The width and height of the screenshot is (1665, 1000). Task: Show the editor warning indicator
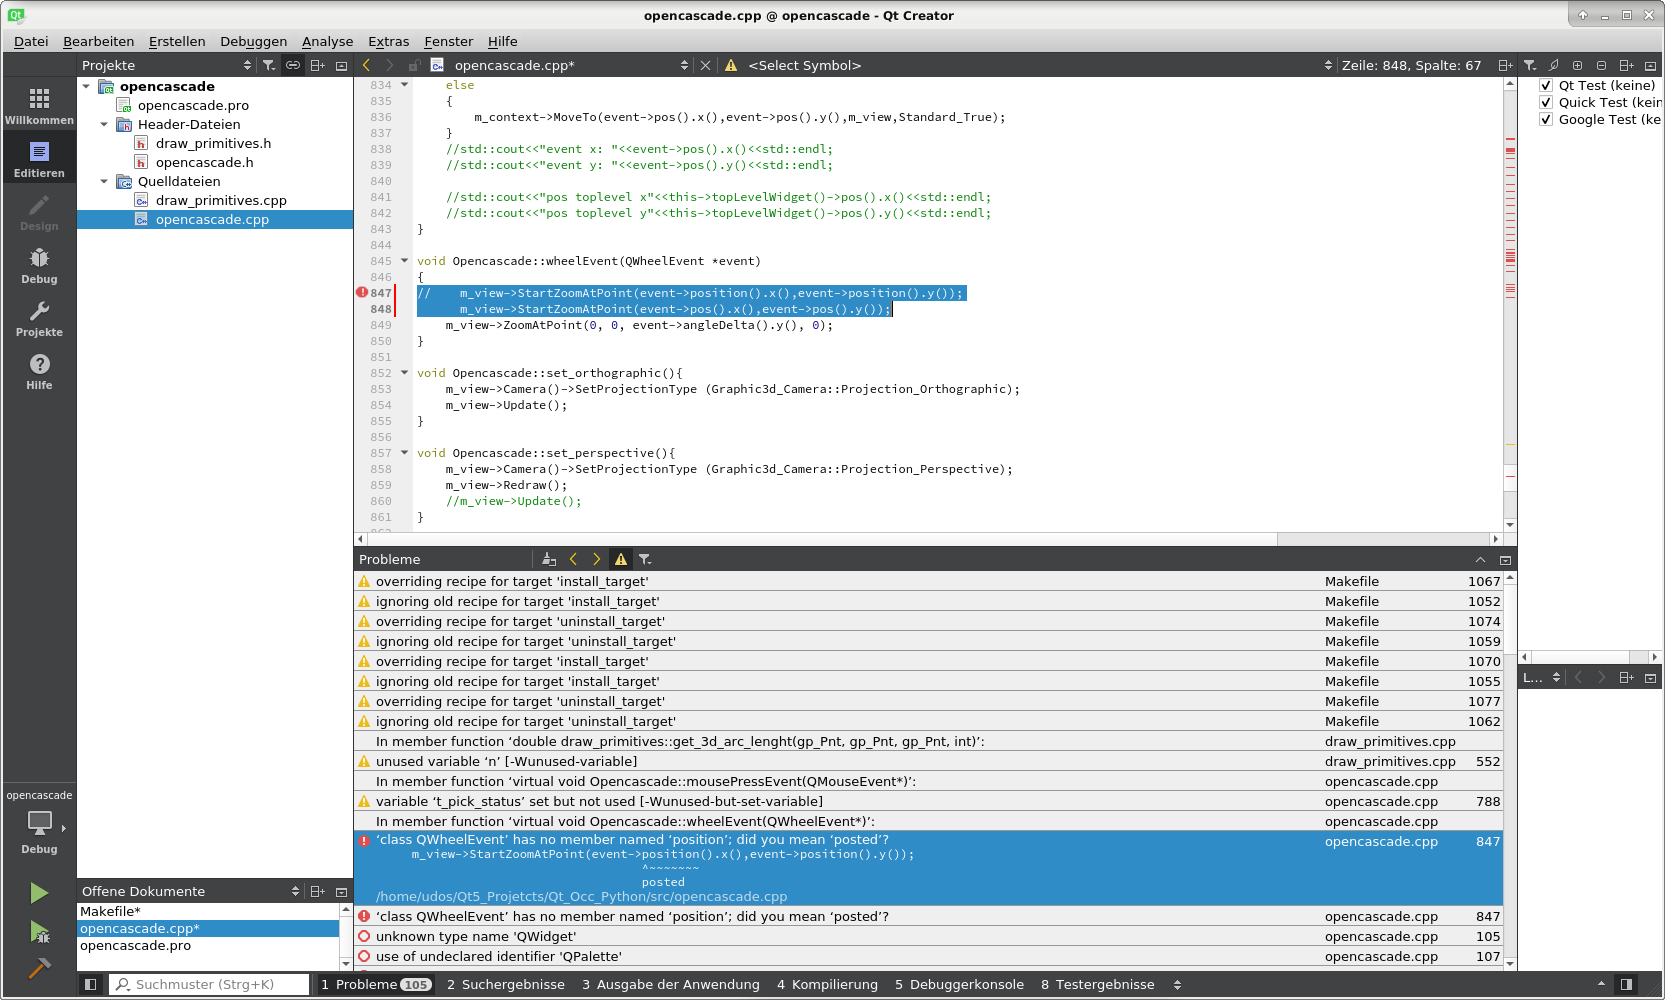[x=731, y=65]
